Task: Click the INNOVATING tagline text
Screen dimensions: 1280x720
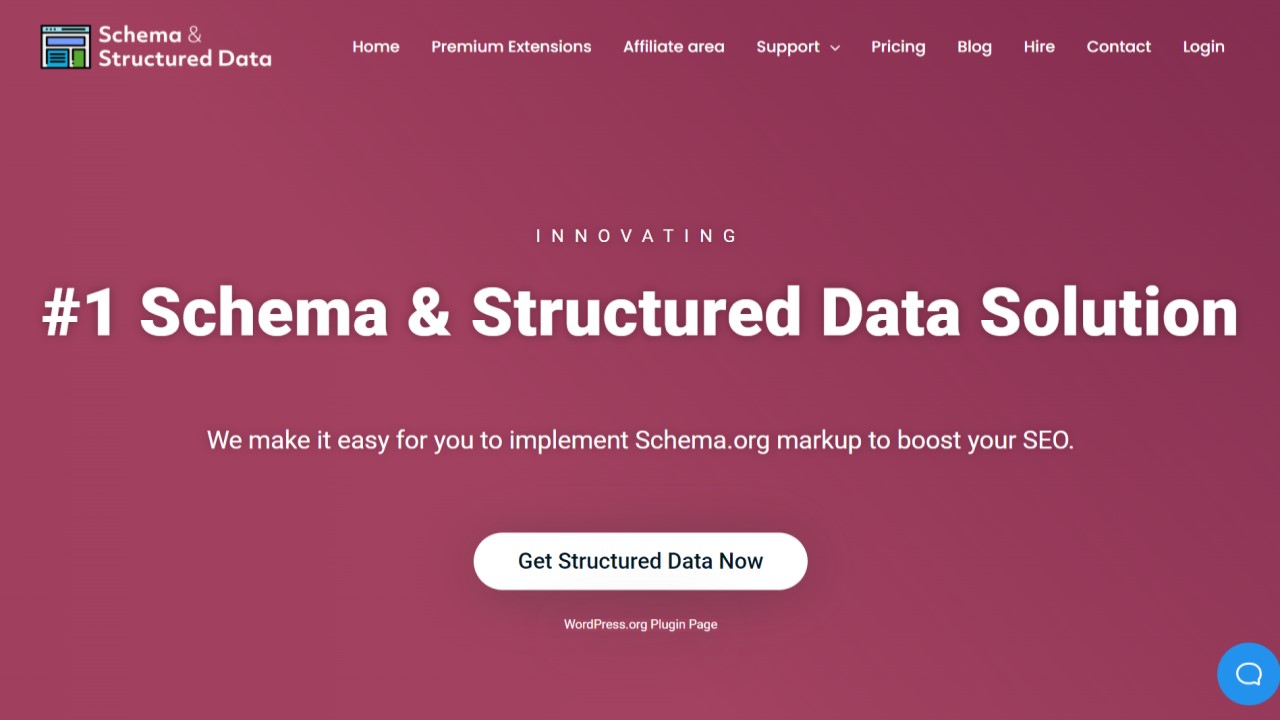Action: [x=638, y=235]
